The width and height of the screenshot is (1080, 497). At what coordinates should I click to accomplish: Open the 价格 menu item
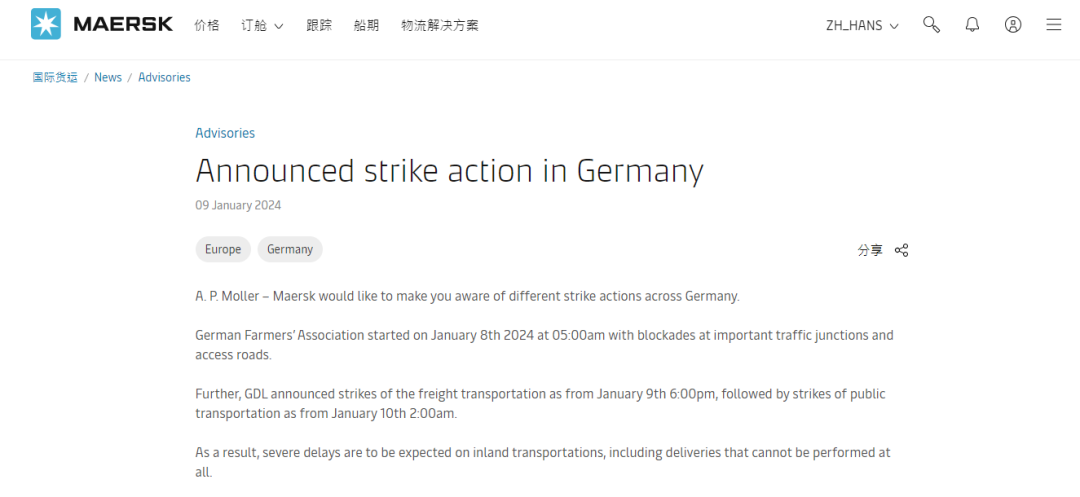[207, 25]
